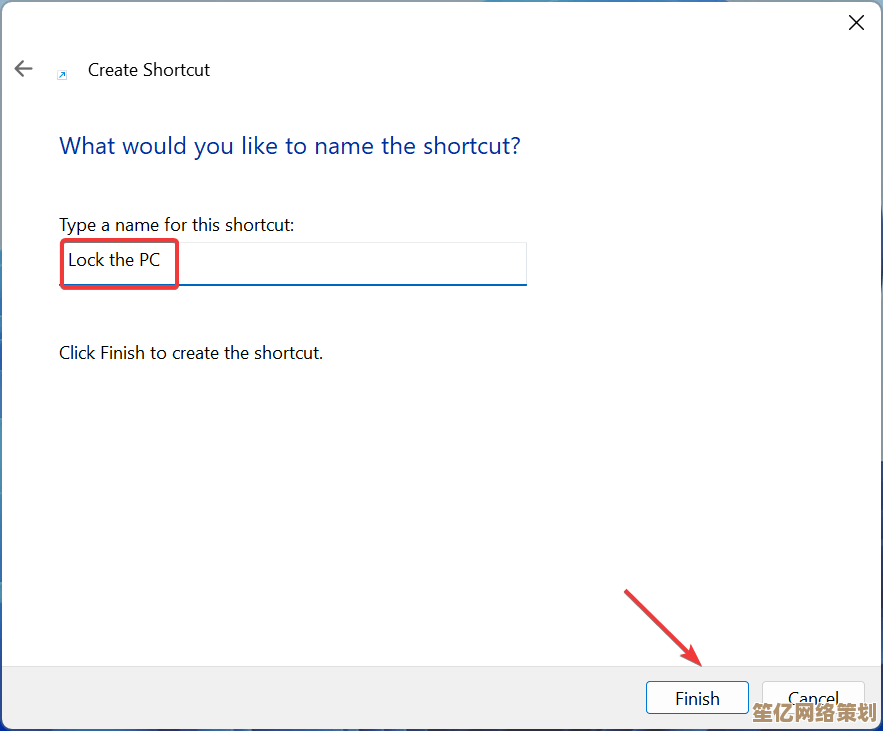883x731 pixels.
Task: Click the word "Lock" in the name field
Action: tap(86, 260)
